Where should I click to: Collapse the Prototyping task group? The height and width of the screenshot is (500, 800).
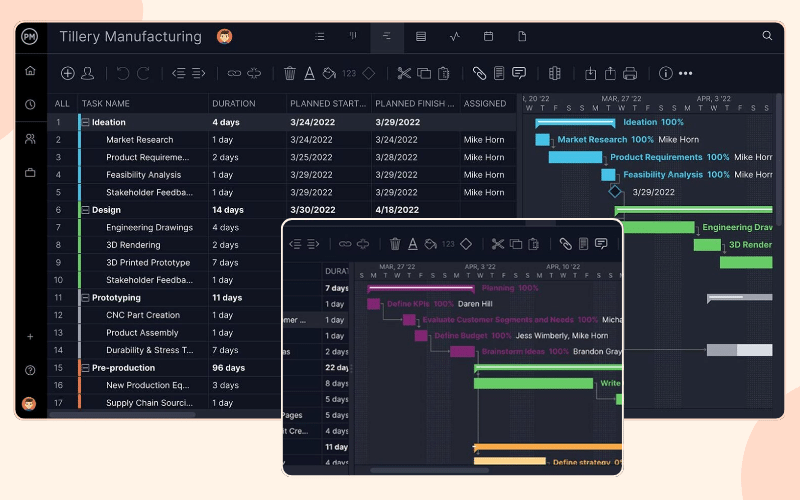[x=86, y=298]
